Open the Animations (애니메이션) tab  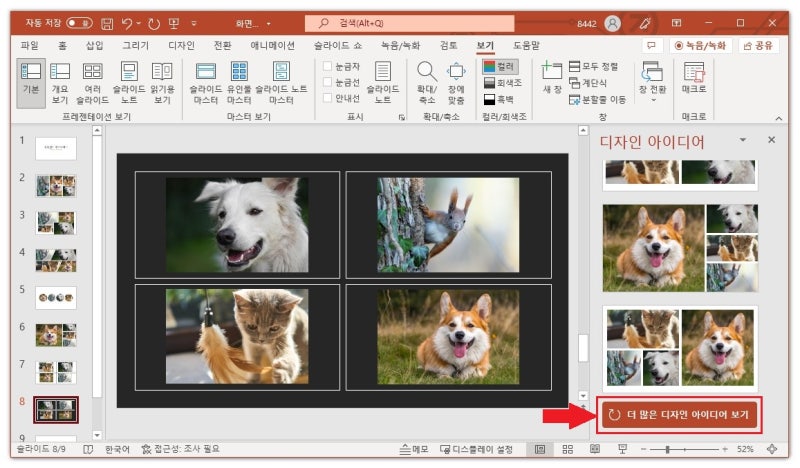click(272, 45)
